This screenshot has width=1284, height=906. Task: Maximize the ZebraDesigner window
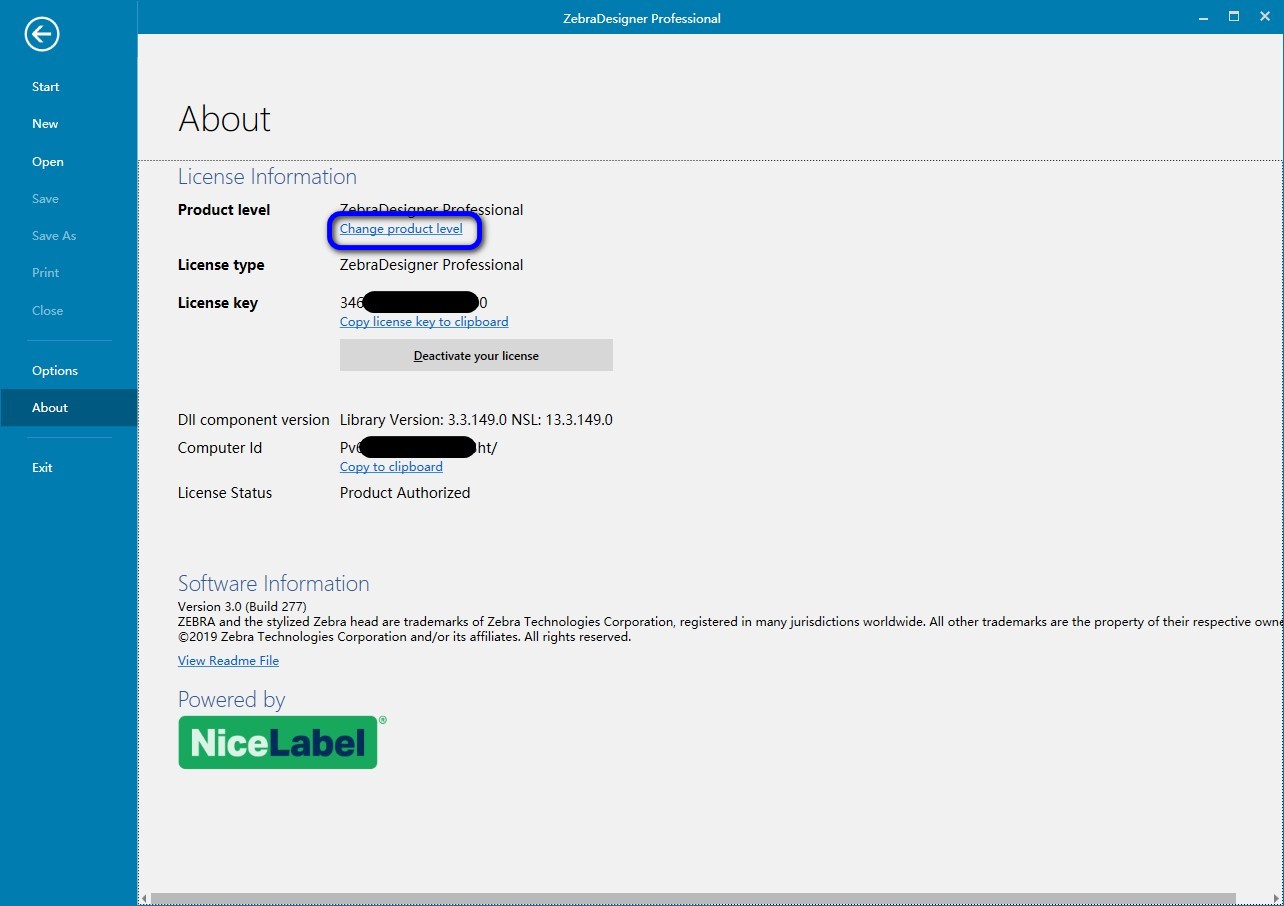(x=1233, y=16)
